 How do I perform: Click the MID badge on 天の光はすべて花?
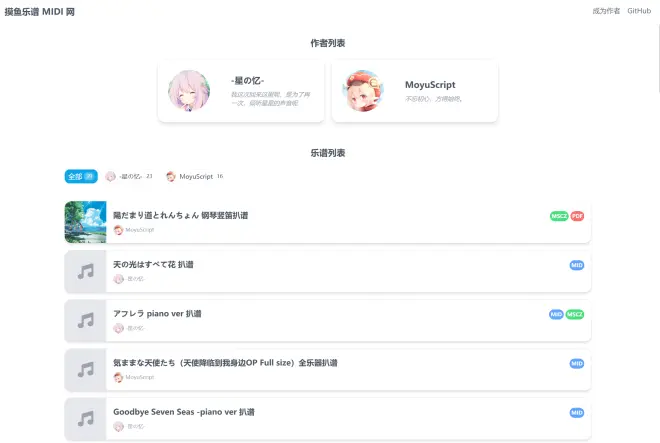[x=577, y=265]
